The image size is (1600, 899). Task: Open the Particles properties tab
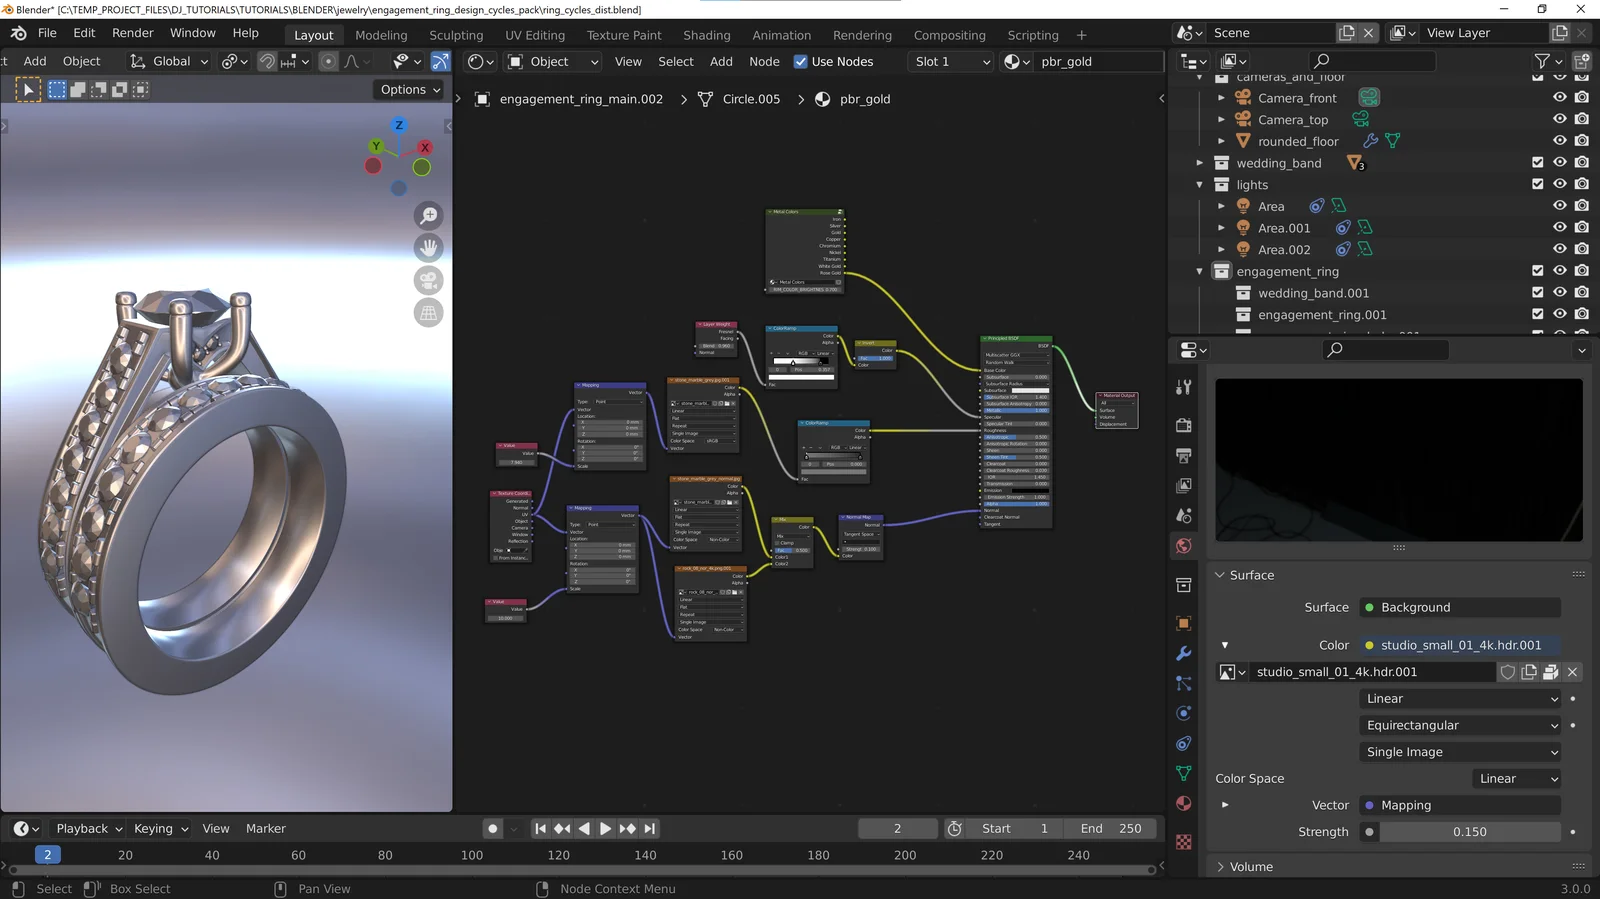pos(1184,683)
